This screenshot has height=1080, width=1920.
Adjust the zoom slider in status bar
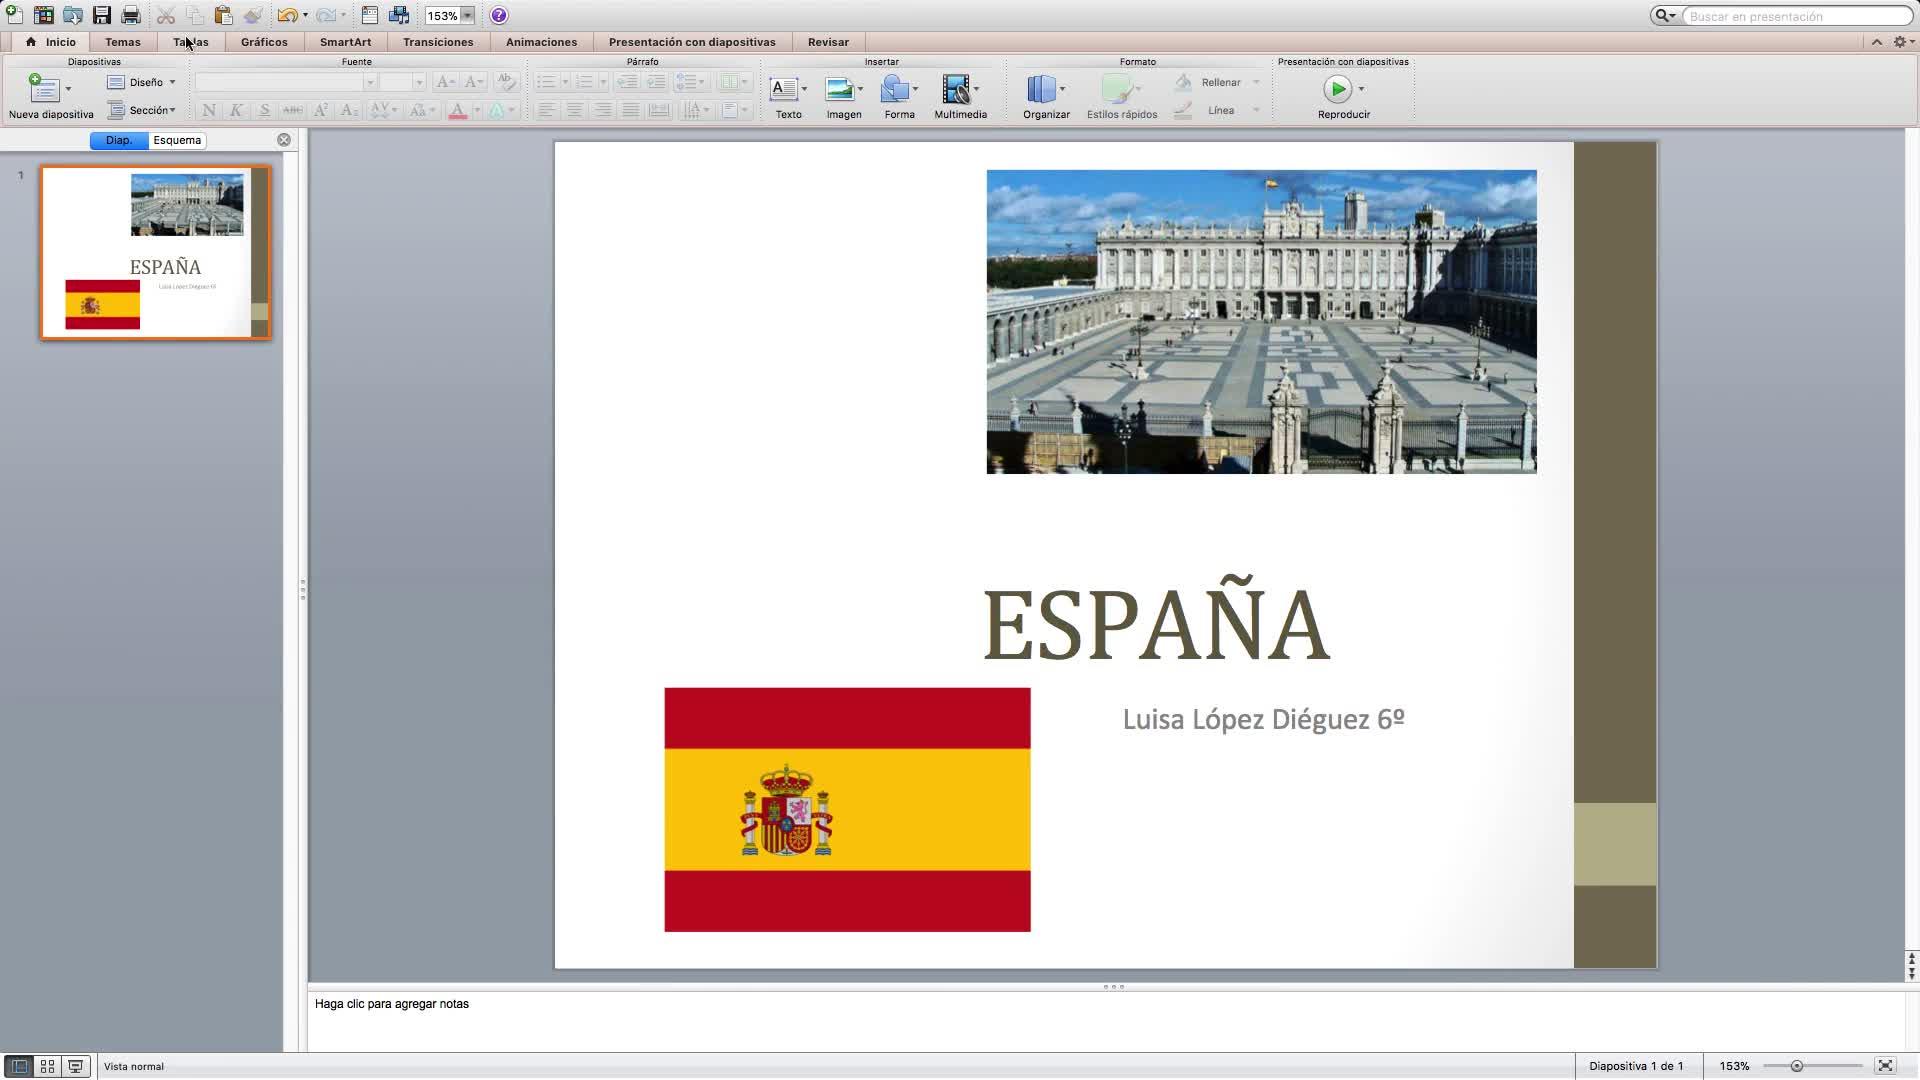pos(1796,1066)
